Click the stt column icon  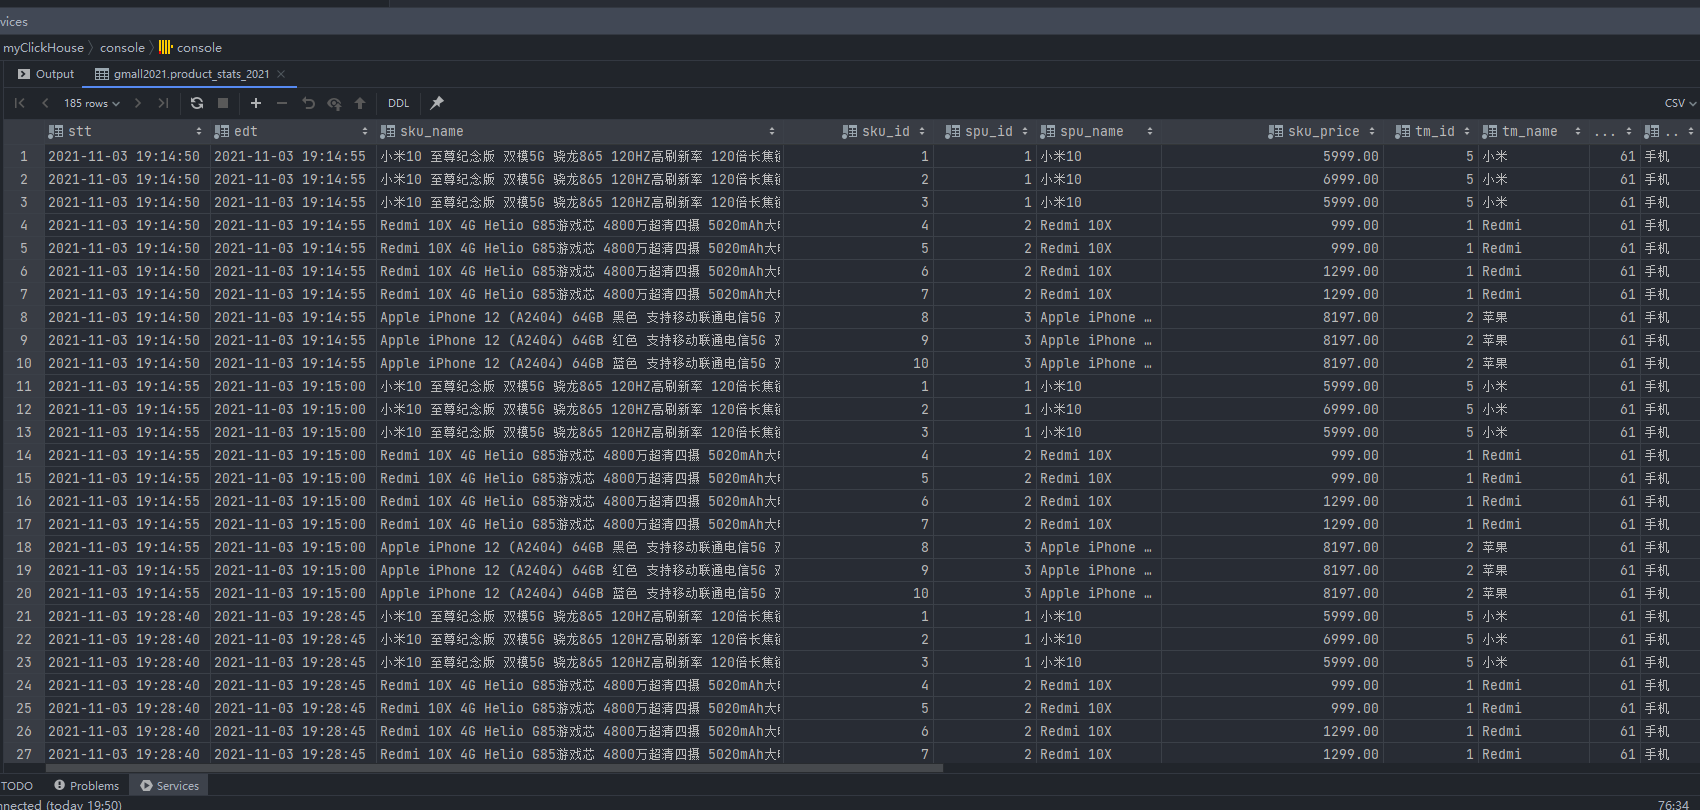click(x=56, y=131)
